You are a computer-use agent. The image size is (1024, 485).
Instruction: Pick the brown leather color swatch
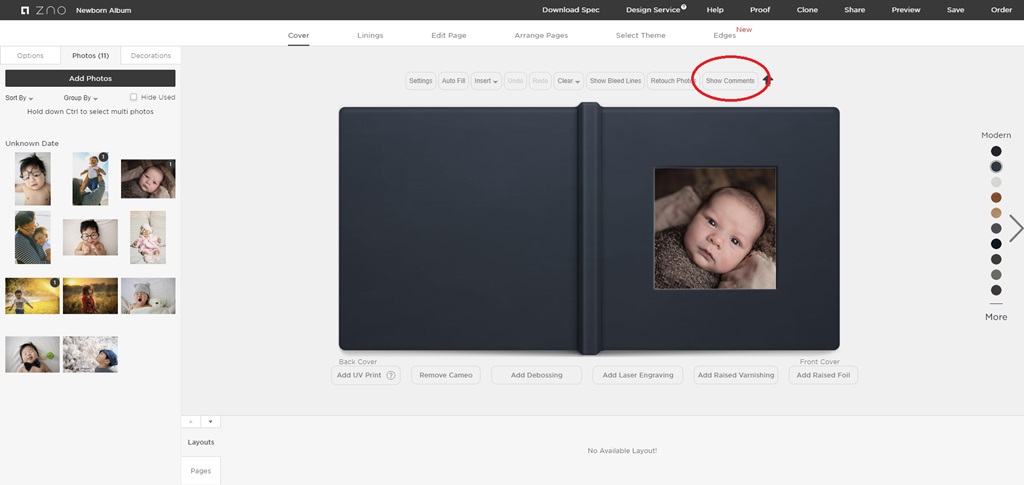996,197
